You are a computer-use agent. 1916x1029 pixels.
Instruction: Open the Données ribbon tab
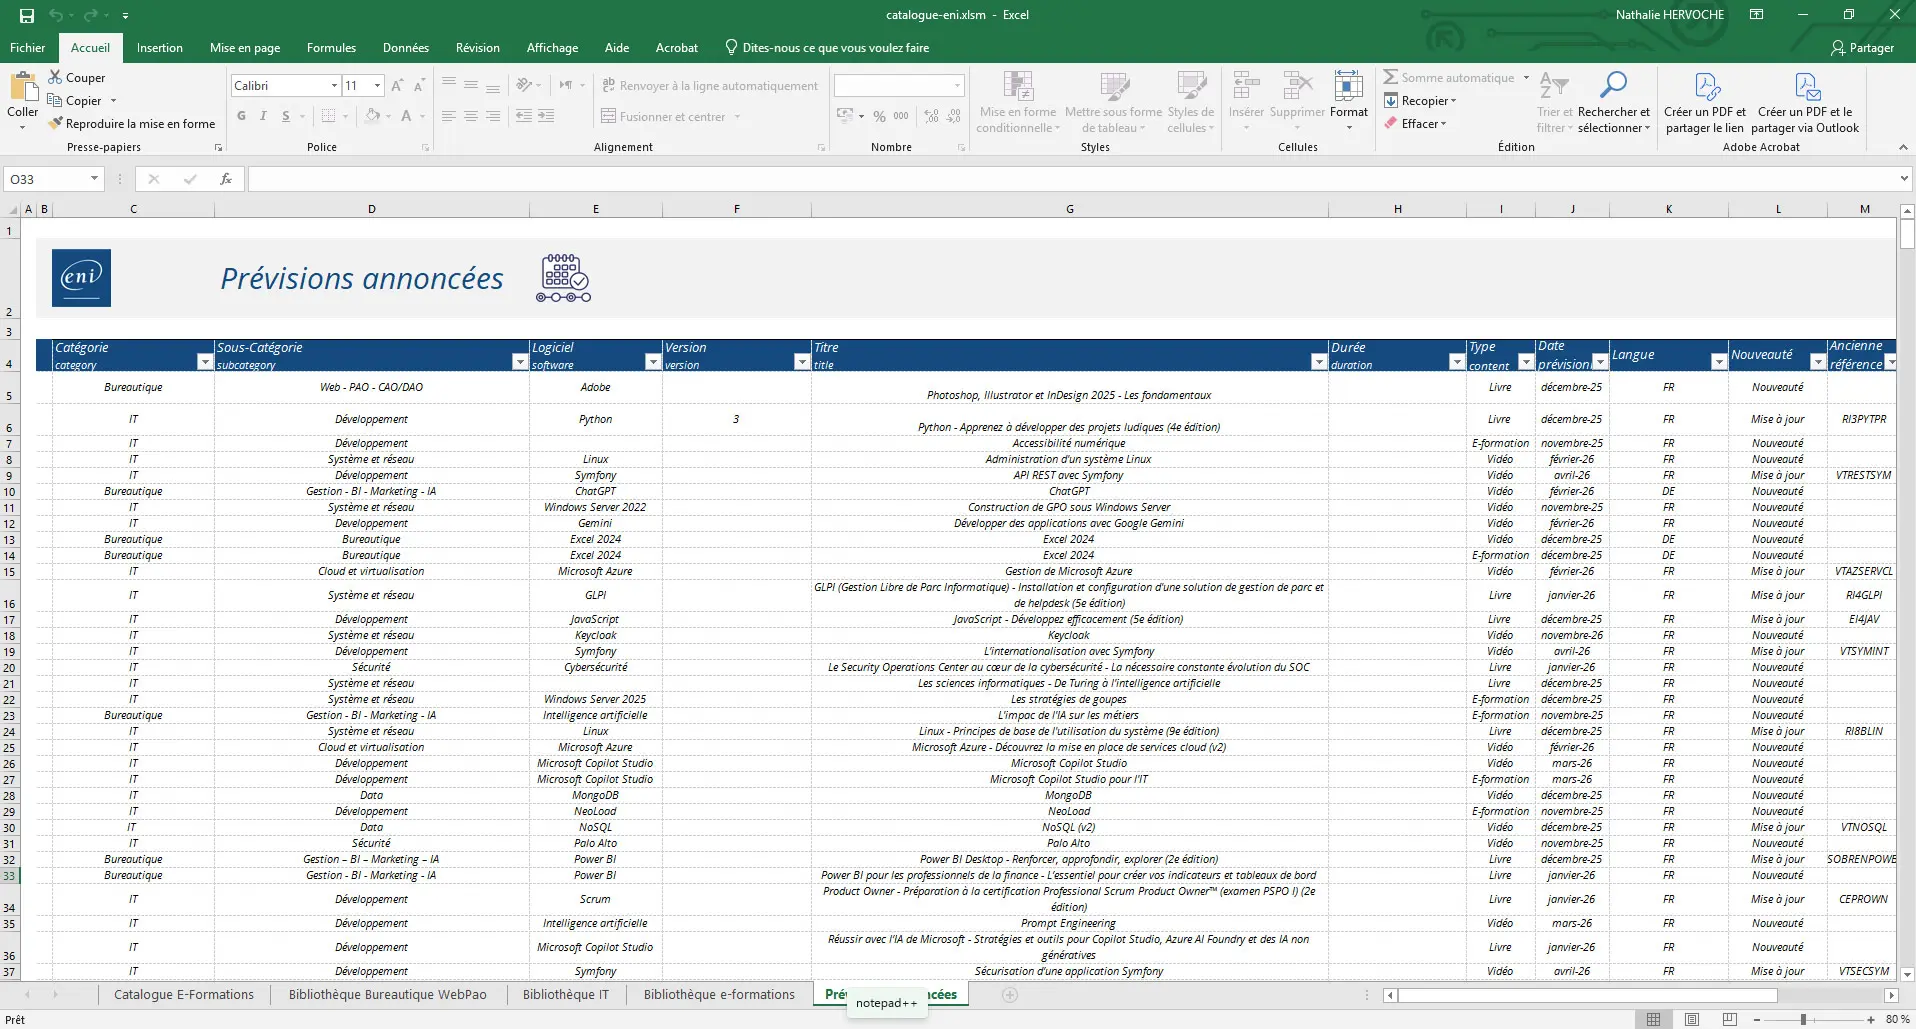point(405,48)
